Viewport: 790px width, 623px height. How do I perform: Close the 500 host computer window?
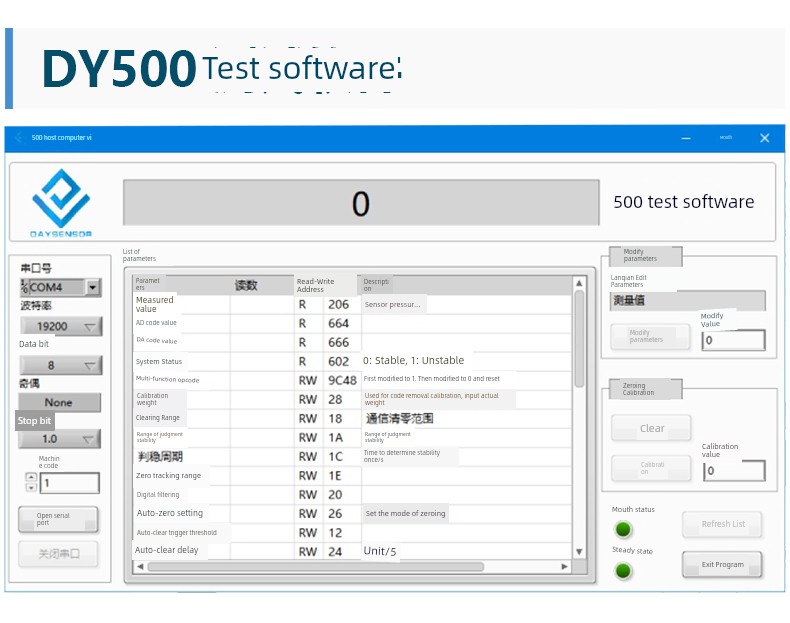coord(765,138)
